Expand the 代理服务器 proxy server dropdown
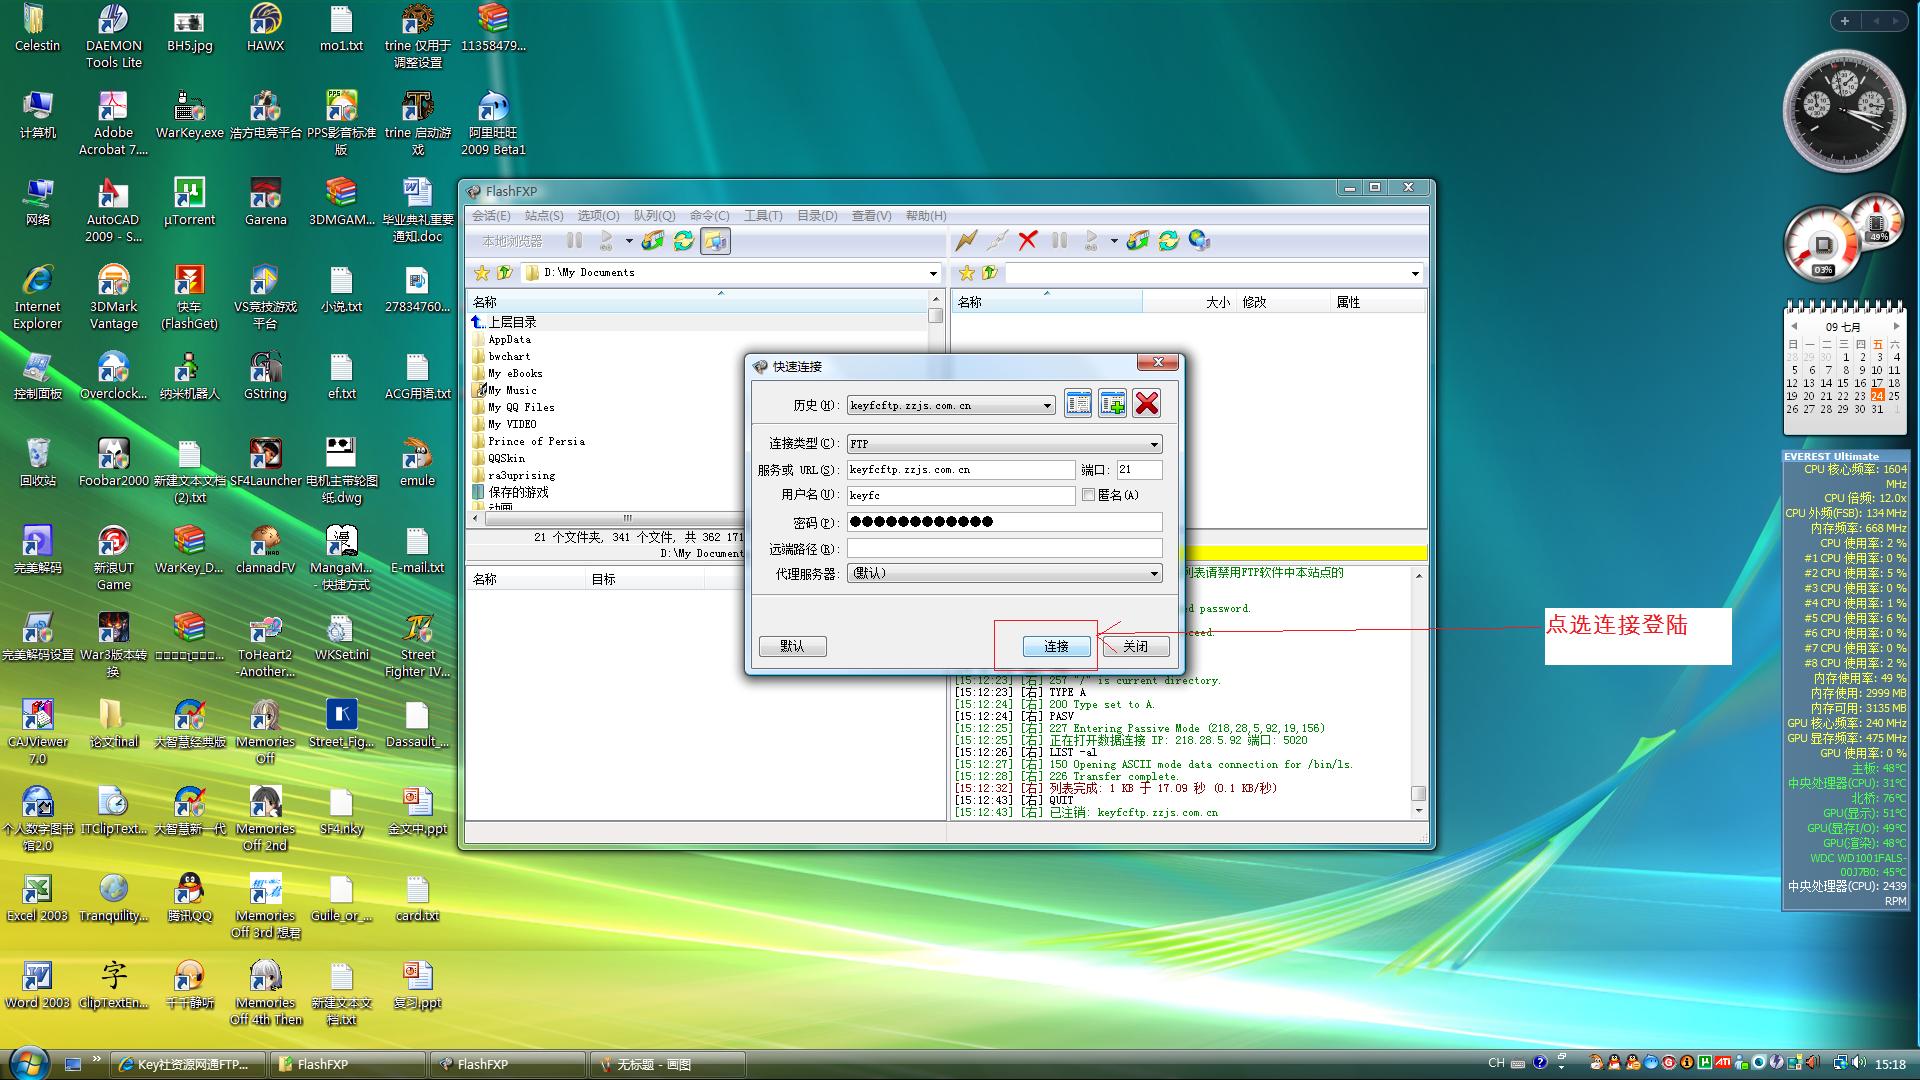Screen dimensions: 1920x1080 click(1153, 572)
